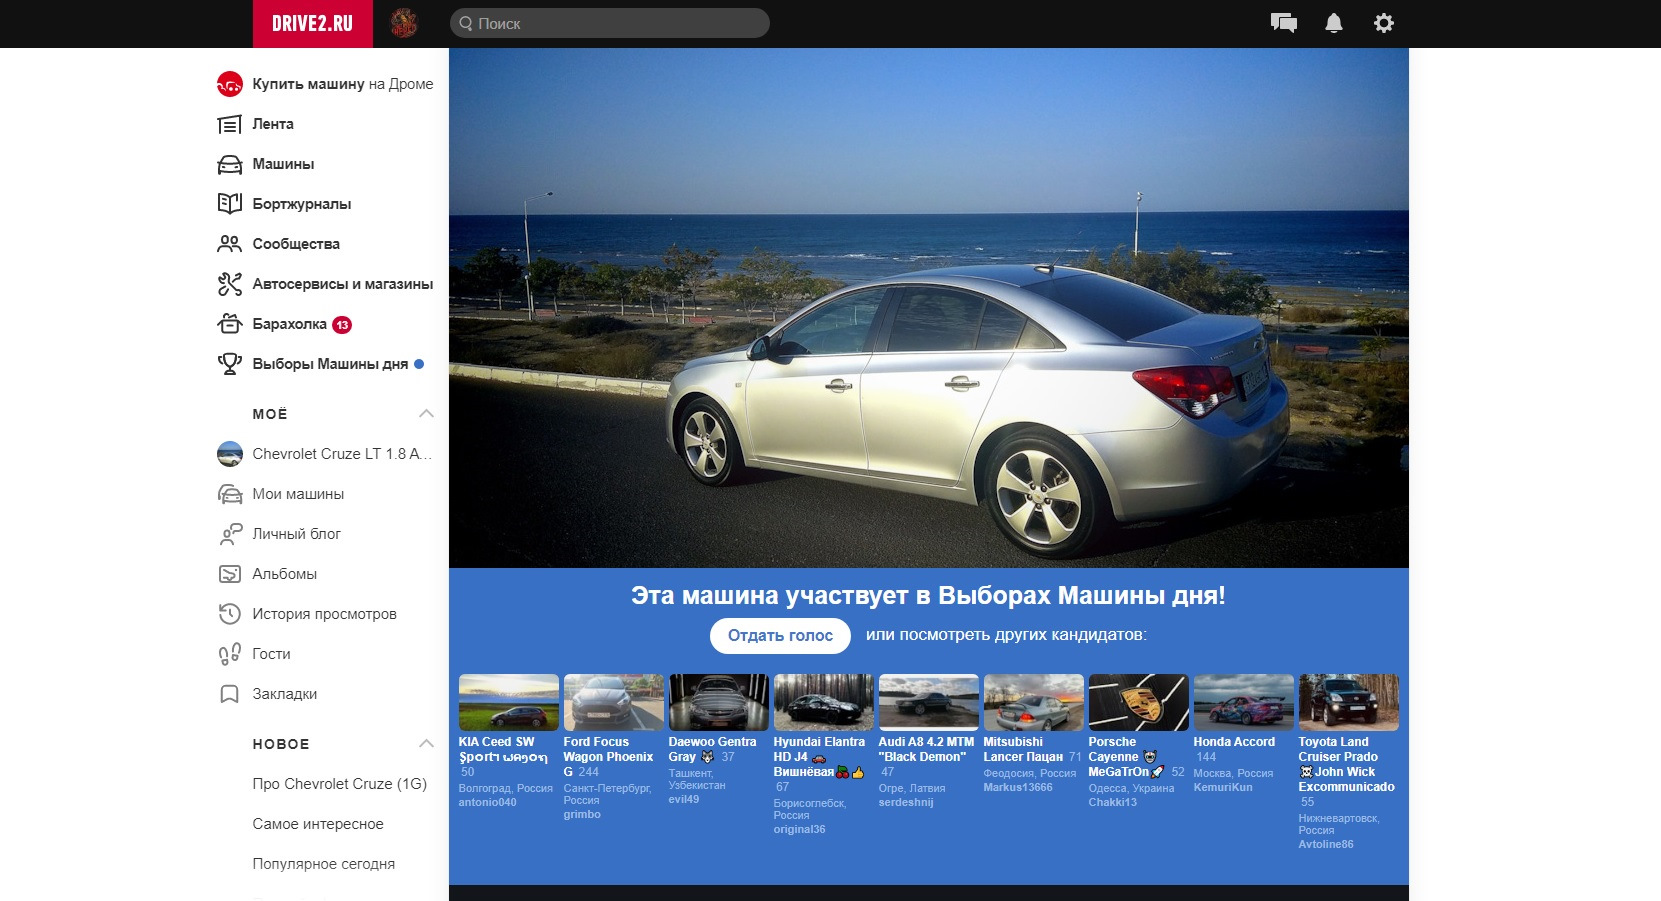This screenshot has height=901, width=1661.
Task: Click username Avtoline86
Action: [x=1326, y=844]
